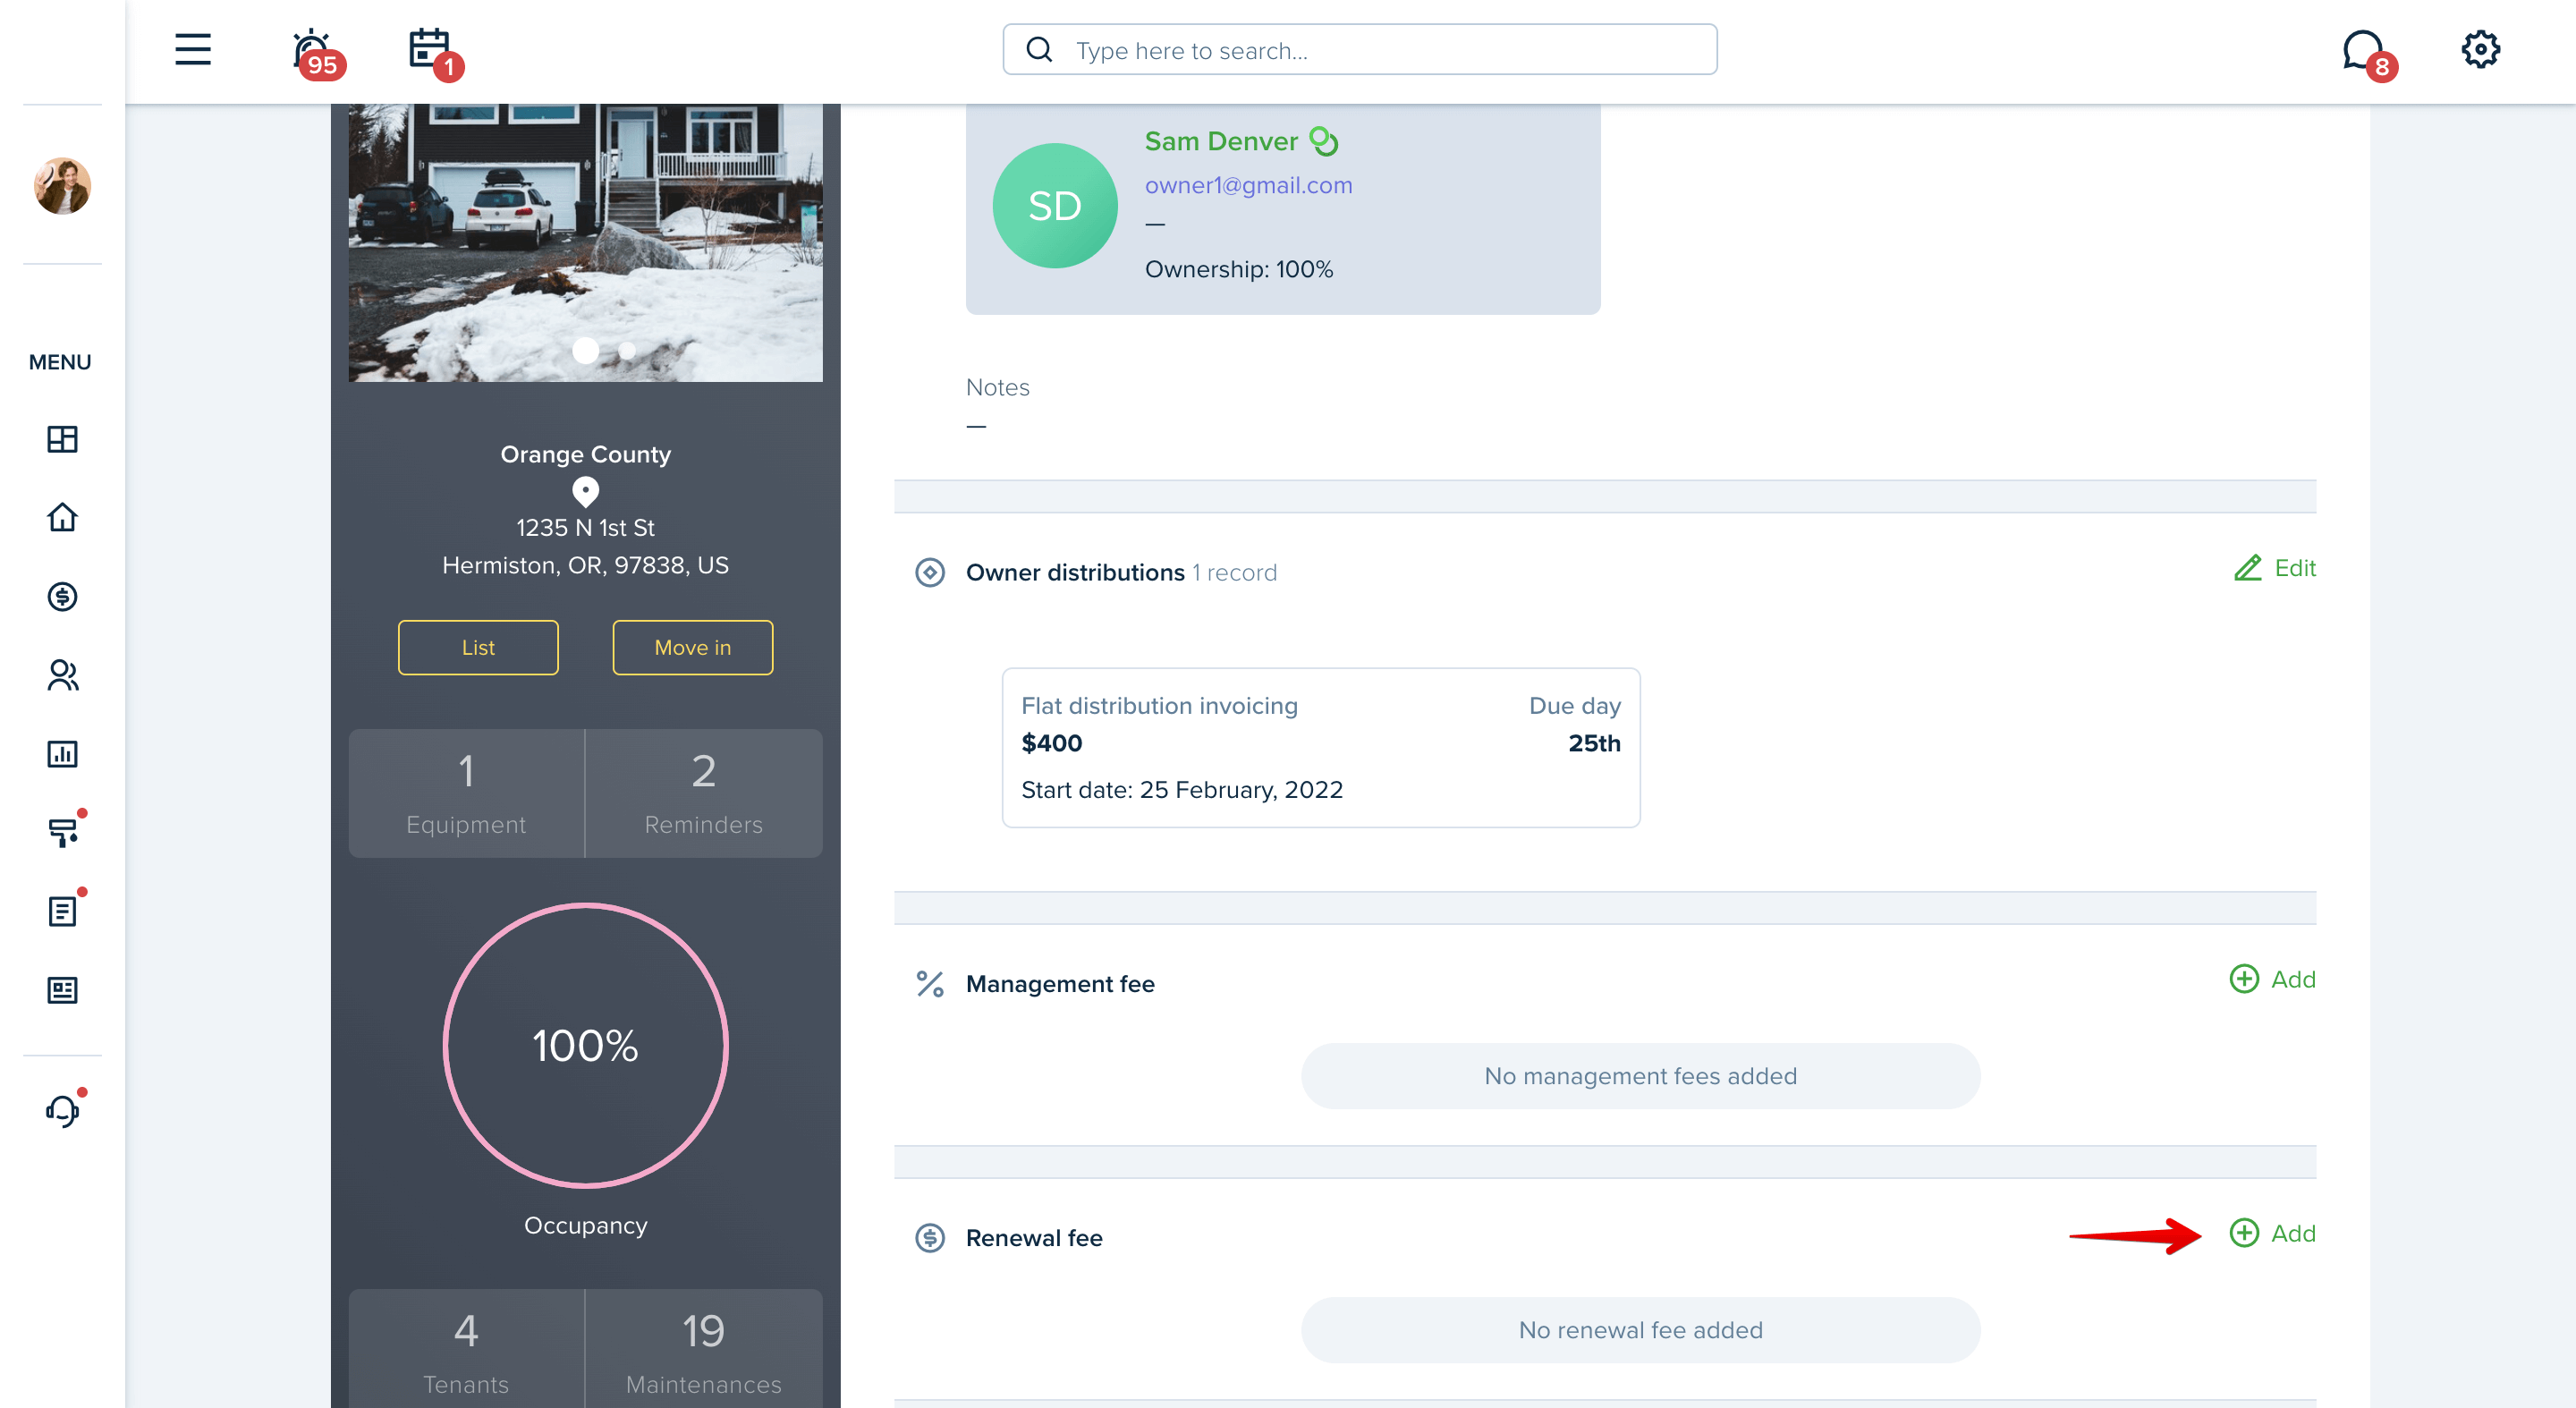Click the 100% Occupancy circle
Screen dimensions: 2576x1408
pyautogui.click(x=585, y=1045)
